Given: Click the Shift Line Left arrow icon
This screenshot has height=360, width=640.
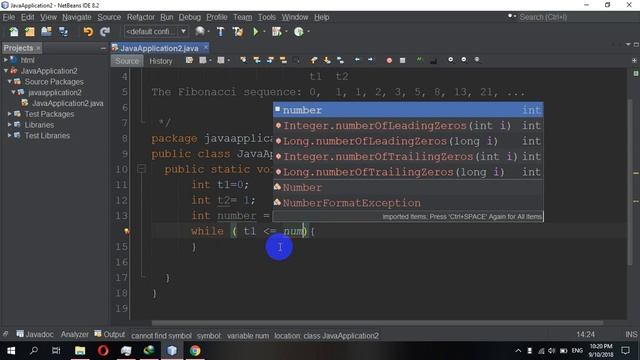Looking at the screenshot, I should coord(357,60).
